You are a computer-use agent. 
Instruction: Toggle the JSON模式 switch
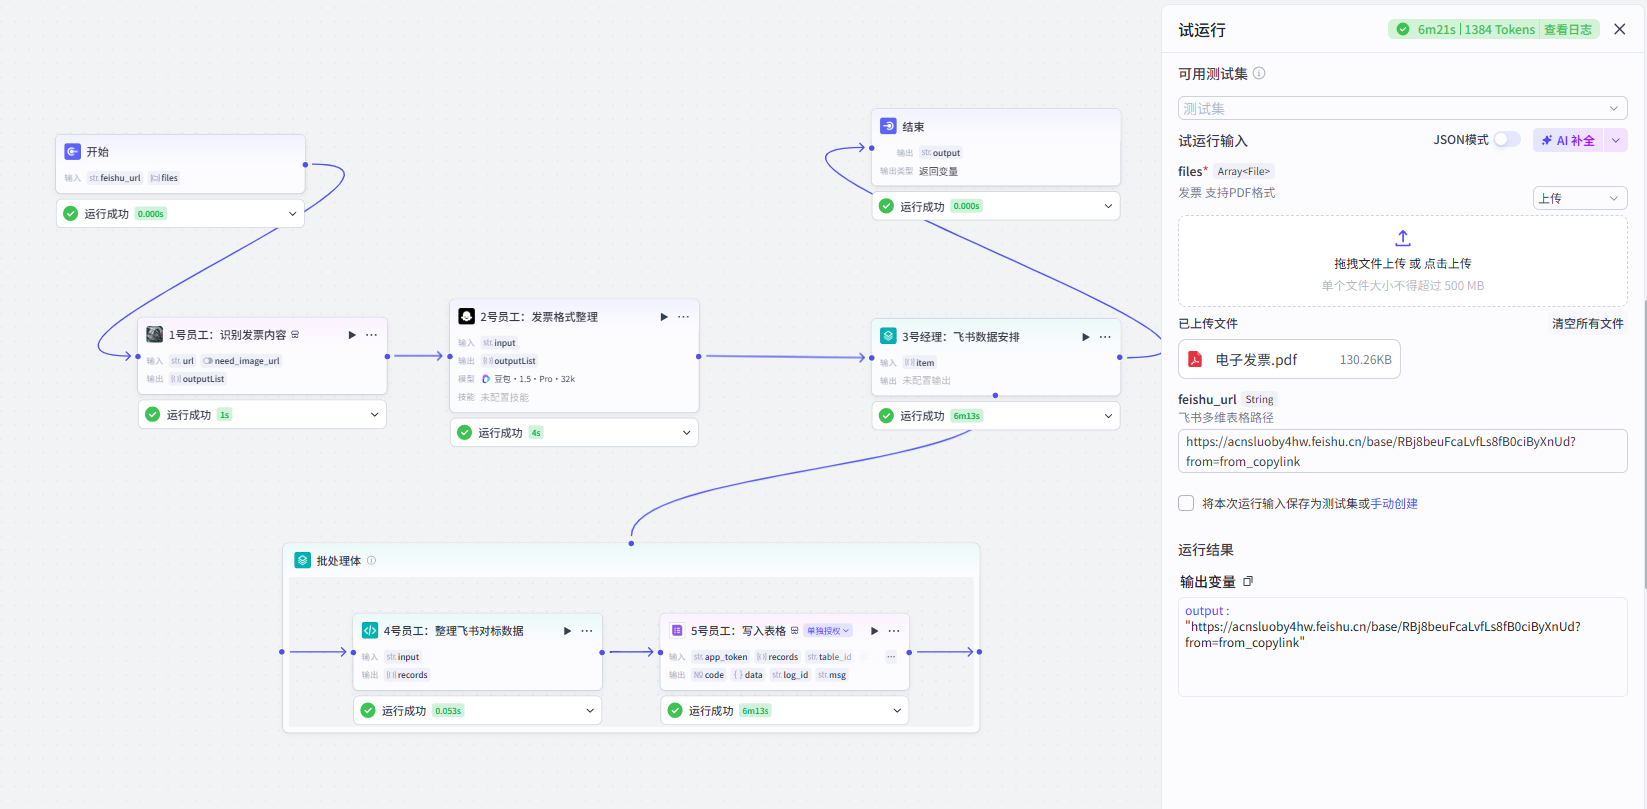pos(1507,140)
